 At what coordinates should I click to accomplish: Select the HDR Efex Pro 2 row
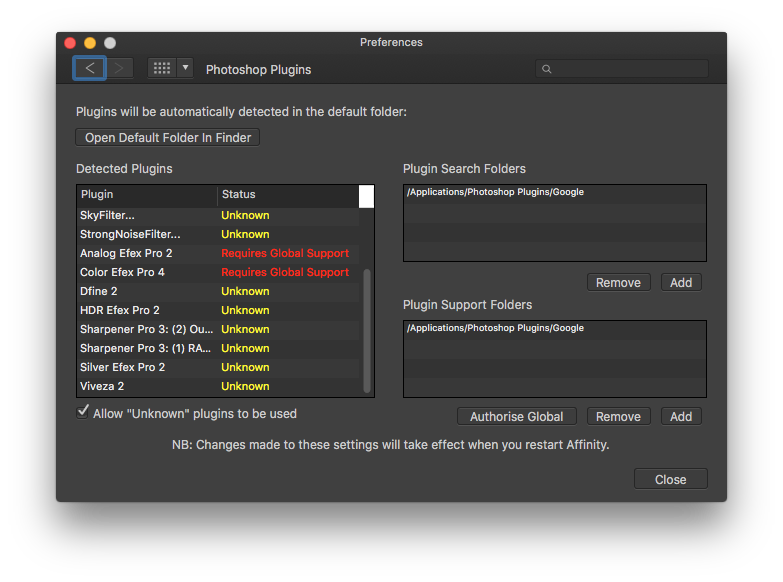218,310
